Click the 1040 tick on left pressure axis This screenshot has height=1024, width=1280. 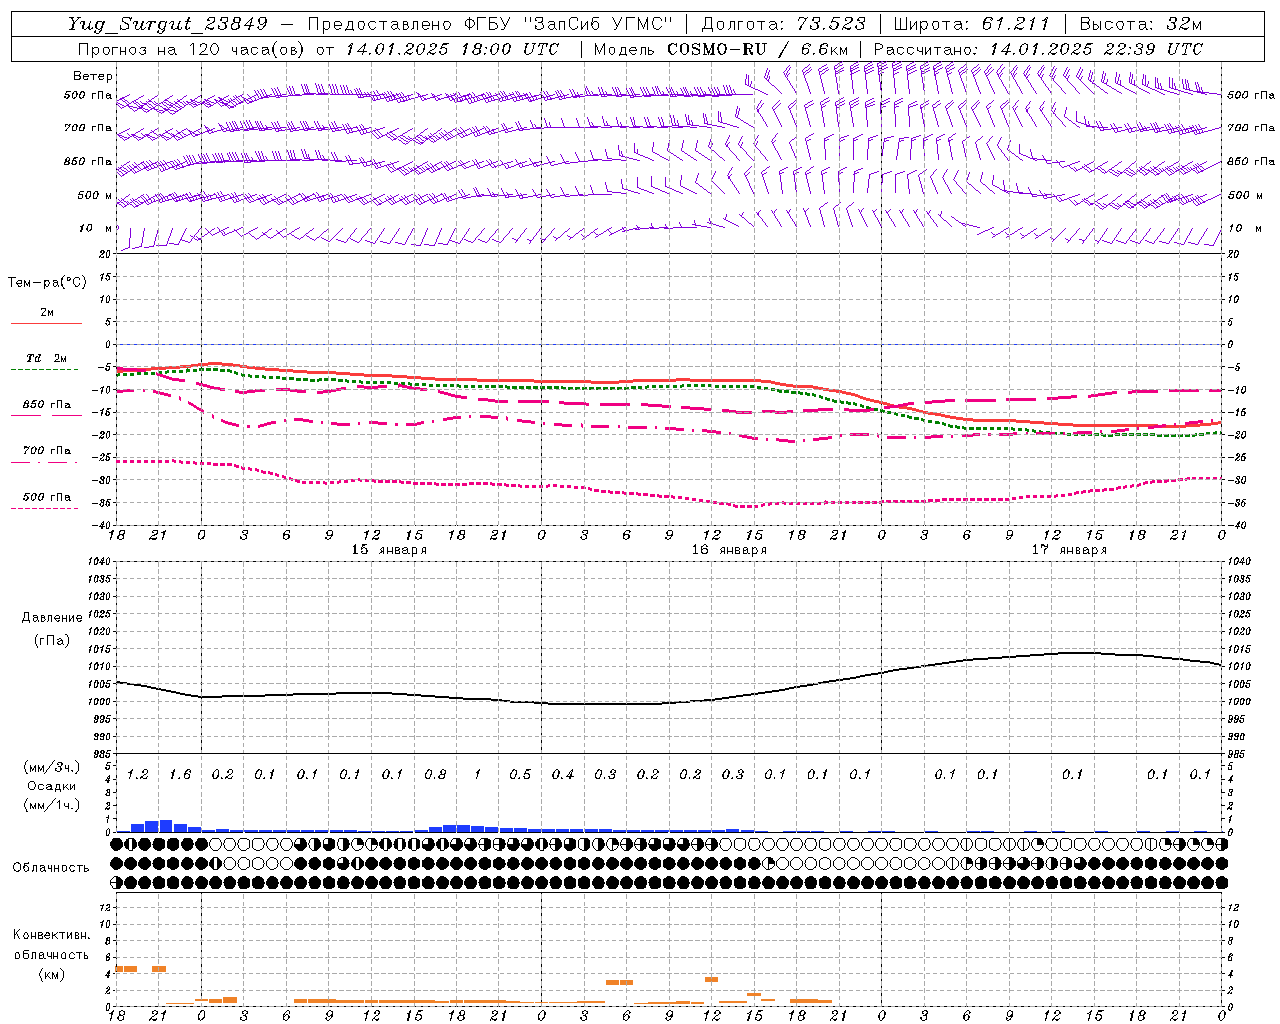point(98,562)
